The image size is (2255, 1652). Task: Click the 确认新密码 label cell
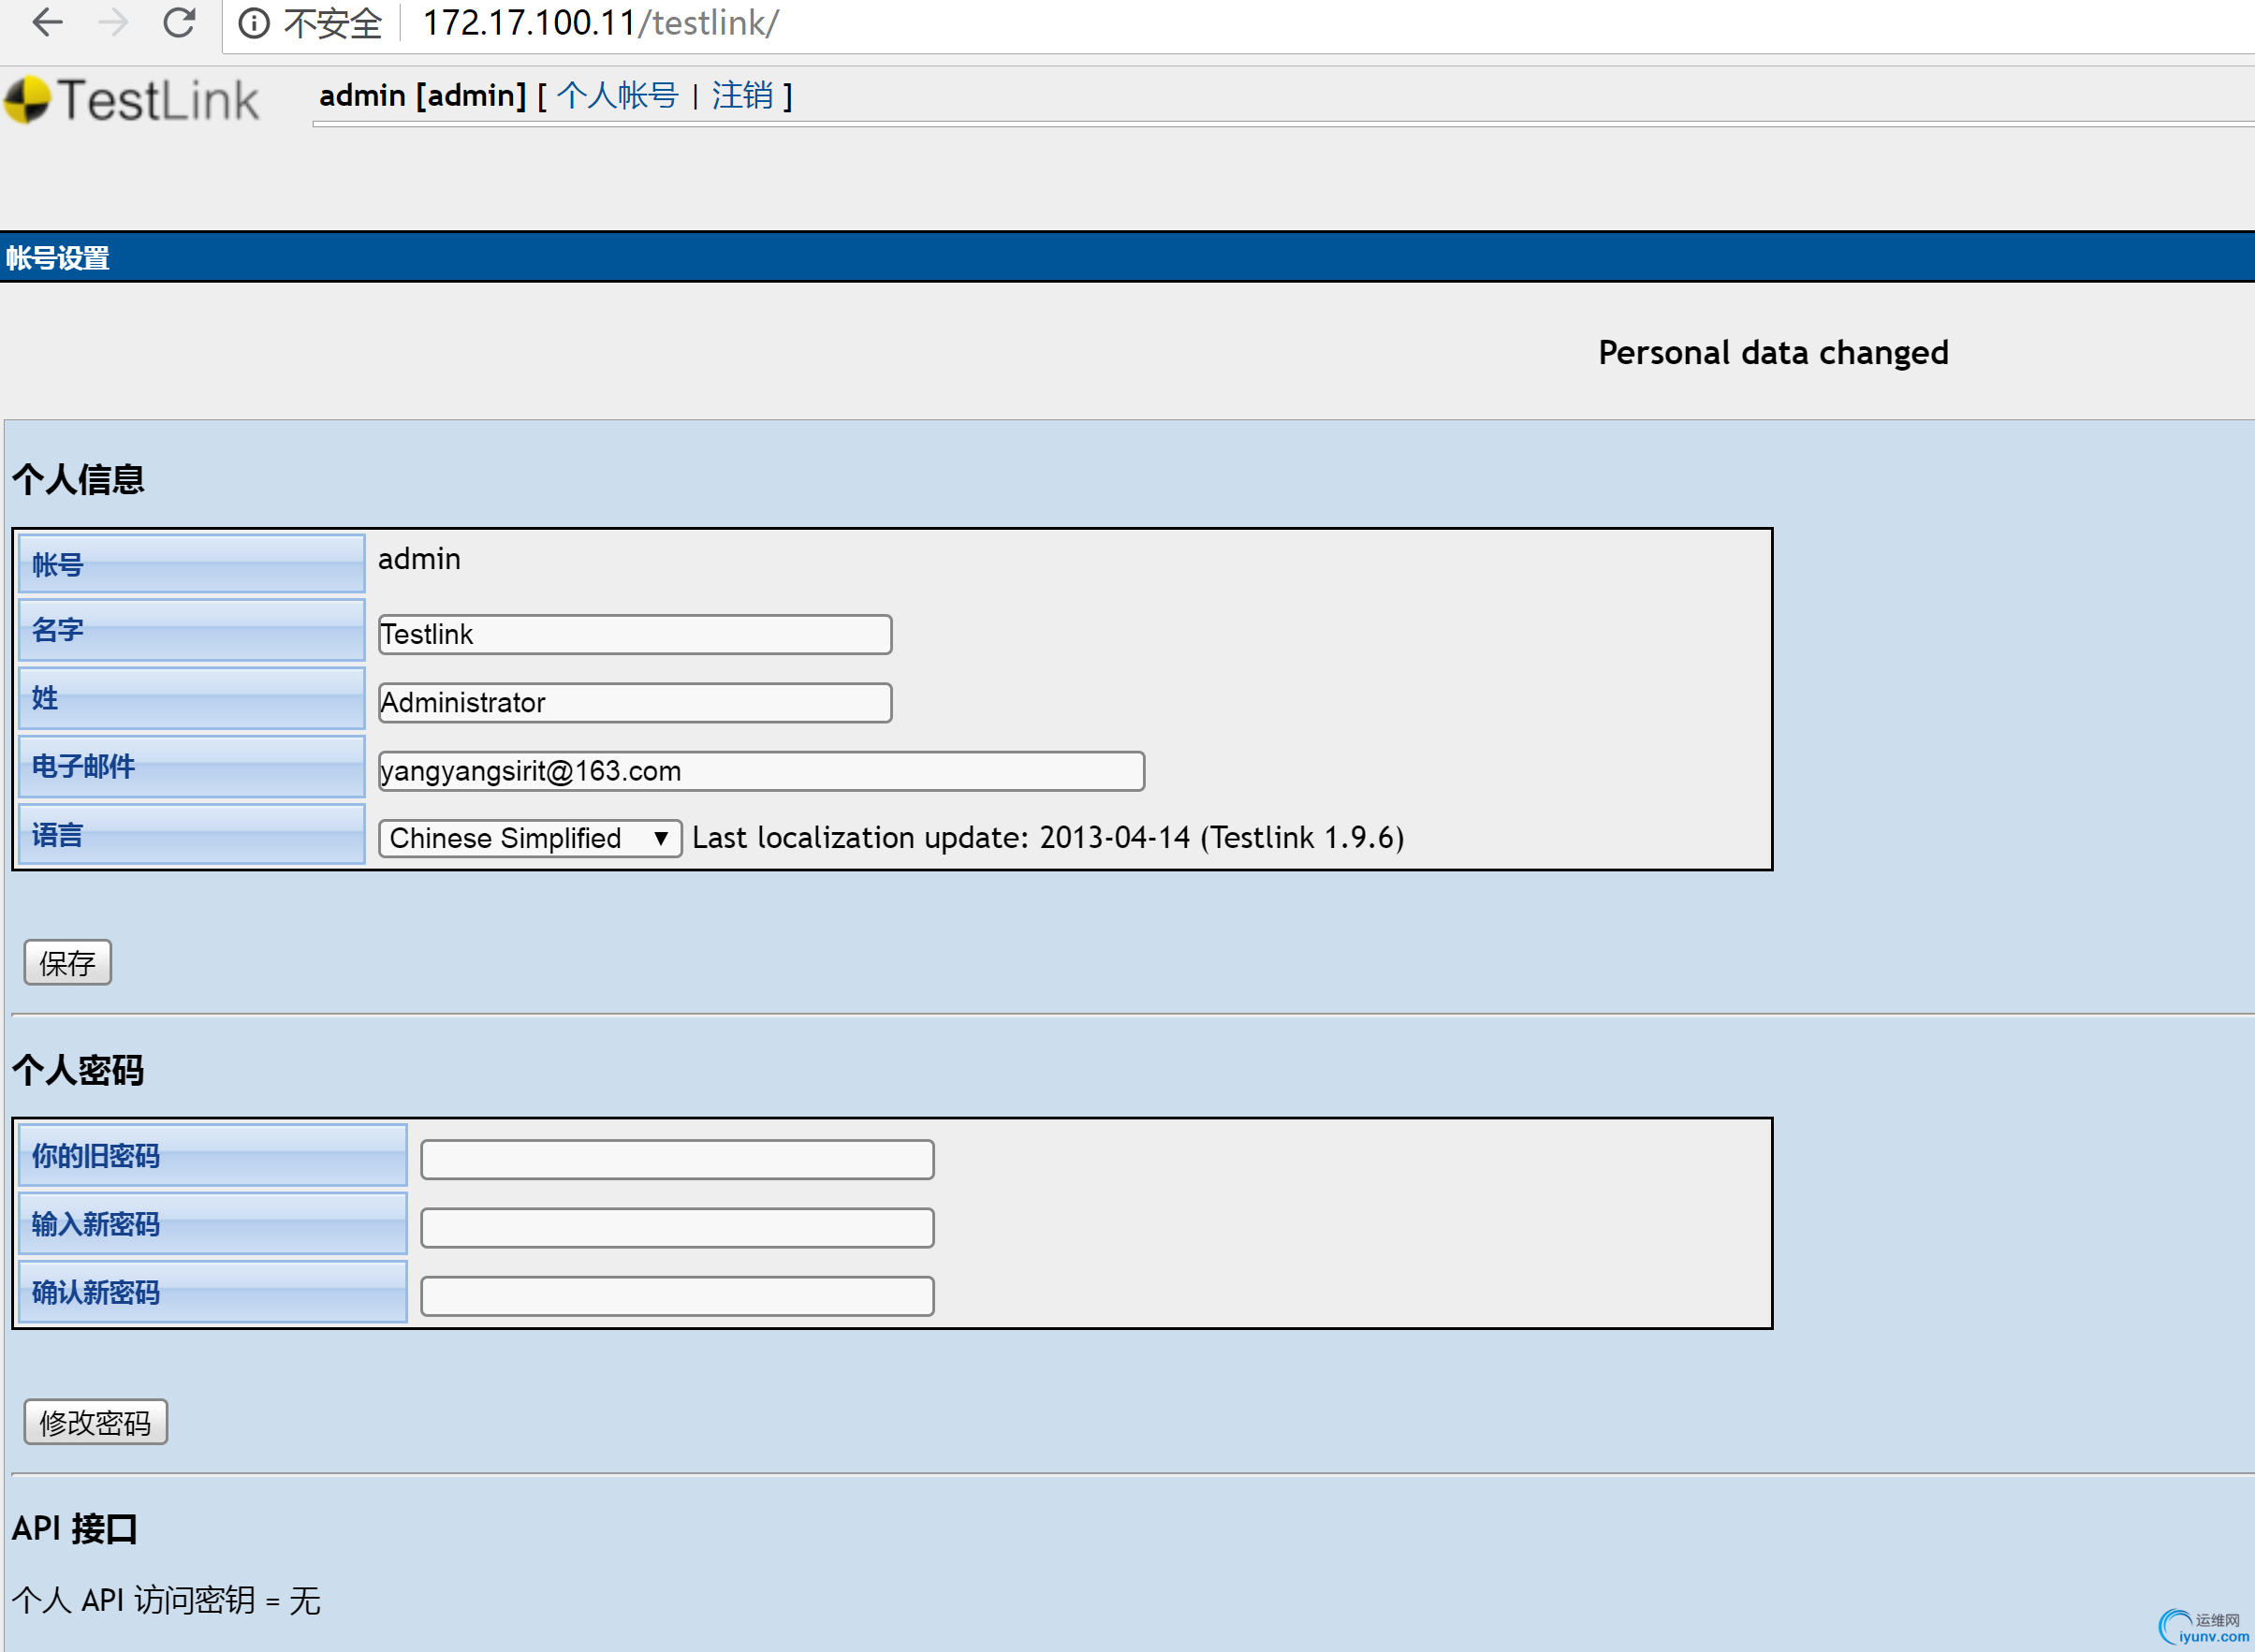[x=213, y=1292]
